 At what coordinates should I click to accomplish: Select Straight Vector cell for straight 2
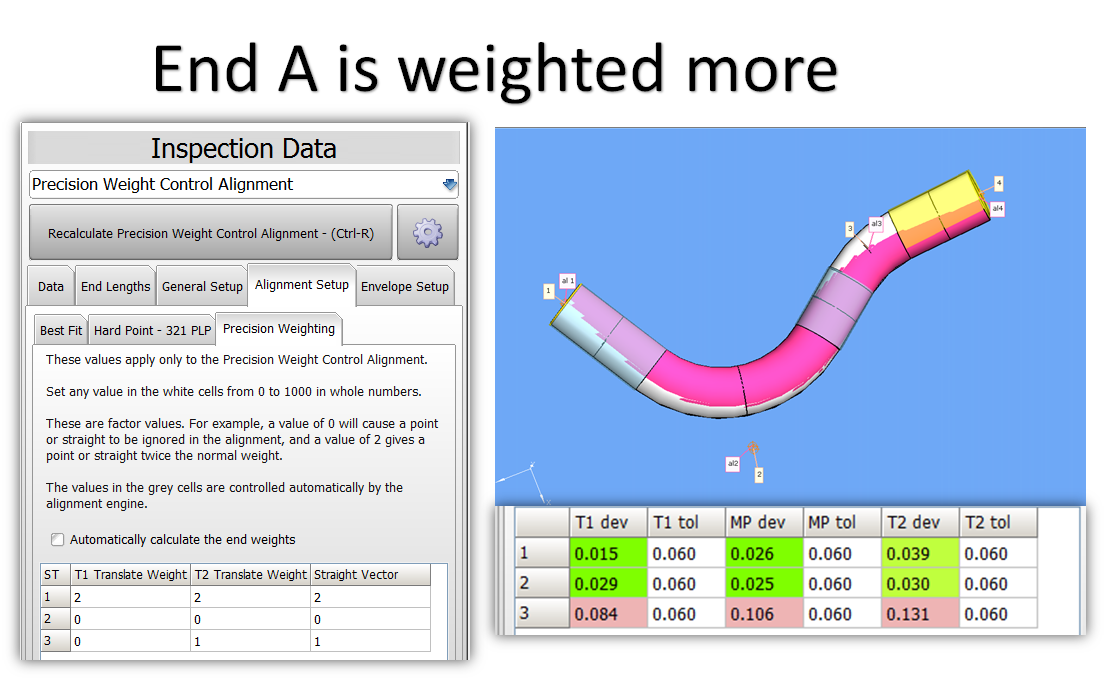[370, 619]
